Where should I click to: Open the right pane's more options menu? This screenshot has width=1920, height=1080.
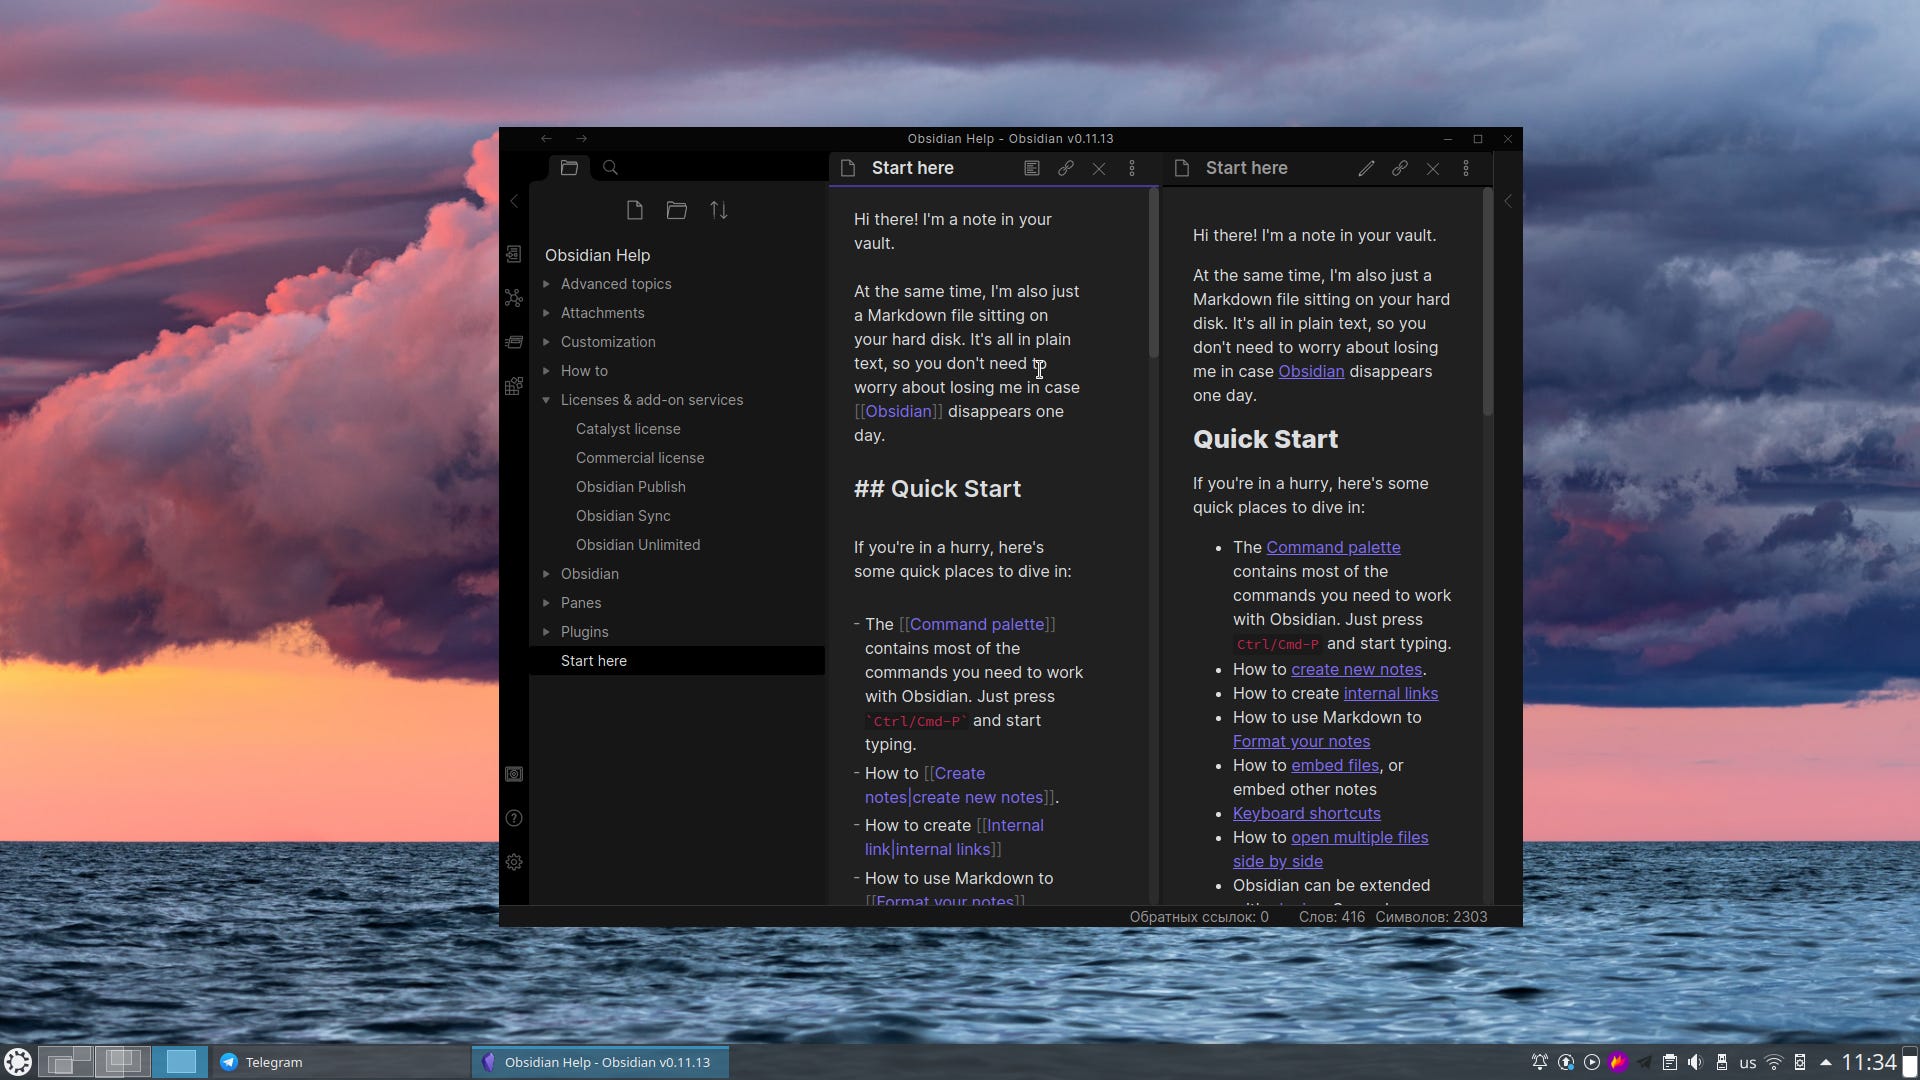coord(1465,168)
